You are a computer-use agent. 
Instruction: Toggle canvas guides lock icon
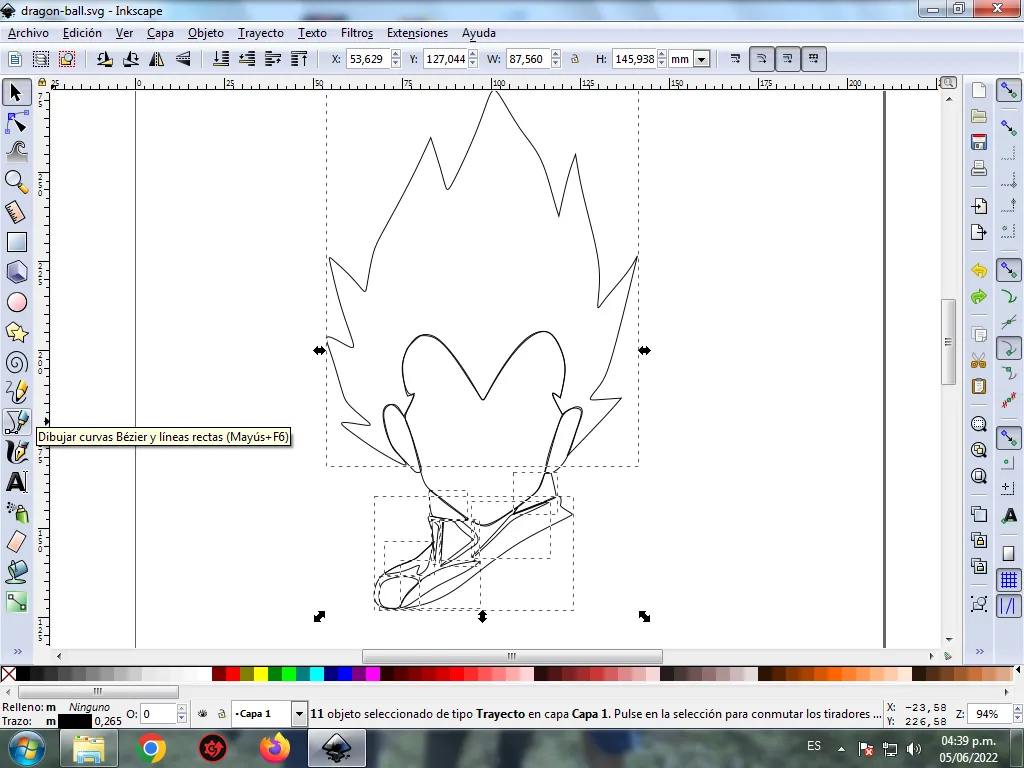coord(42,83)
